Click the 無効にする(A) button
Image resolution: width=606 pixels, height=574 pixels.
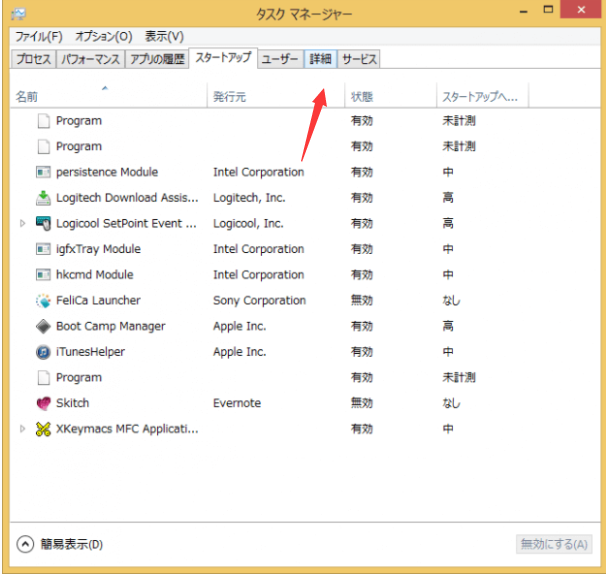point(554,544)
